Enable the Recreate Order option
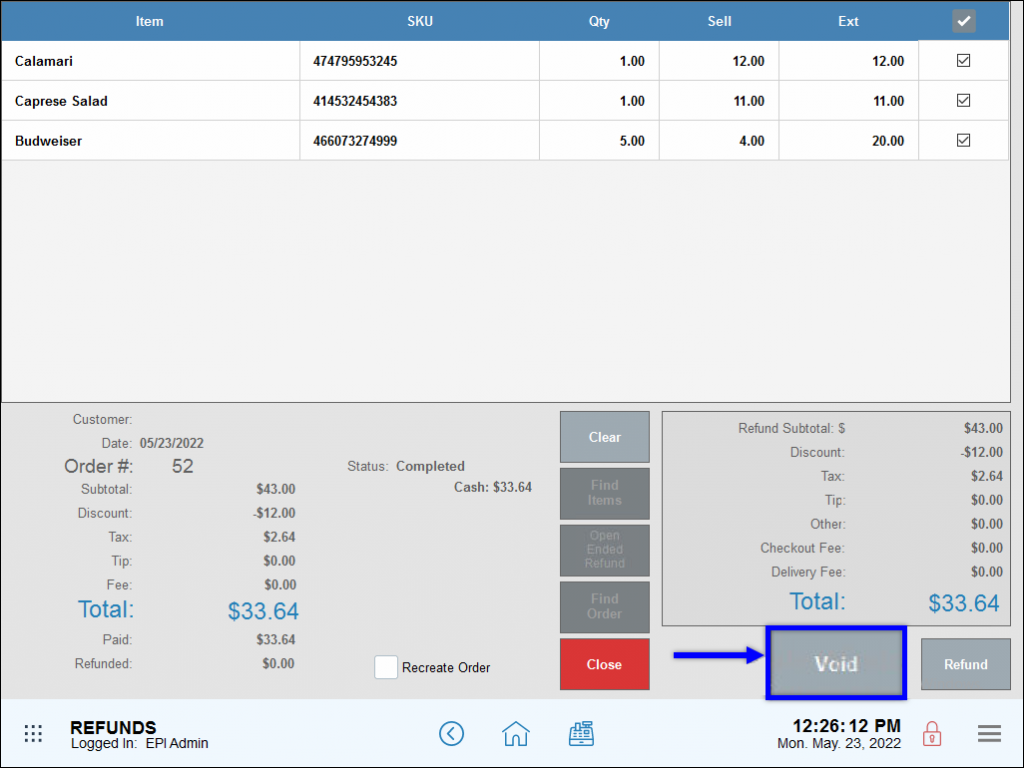The width and height of the screenshot is (1024, 768). pyautogui.click(x=386, y=667)
